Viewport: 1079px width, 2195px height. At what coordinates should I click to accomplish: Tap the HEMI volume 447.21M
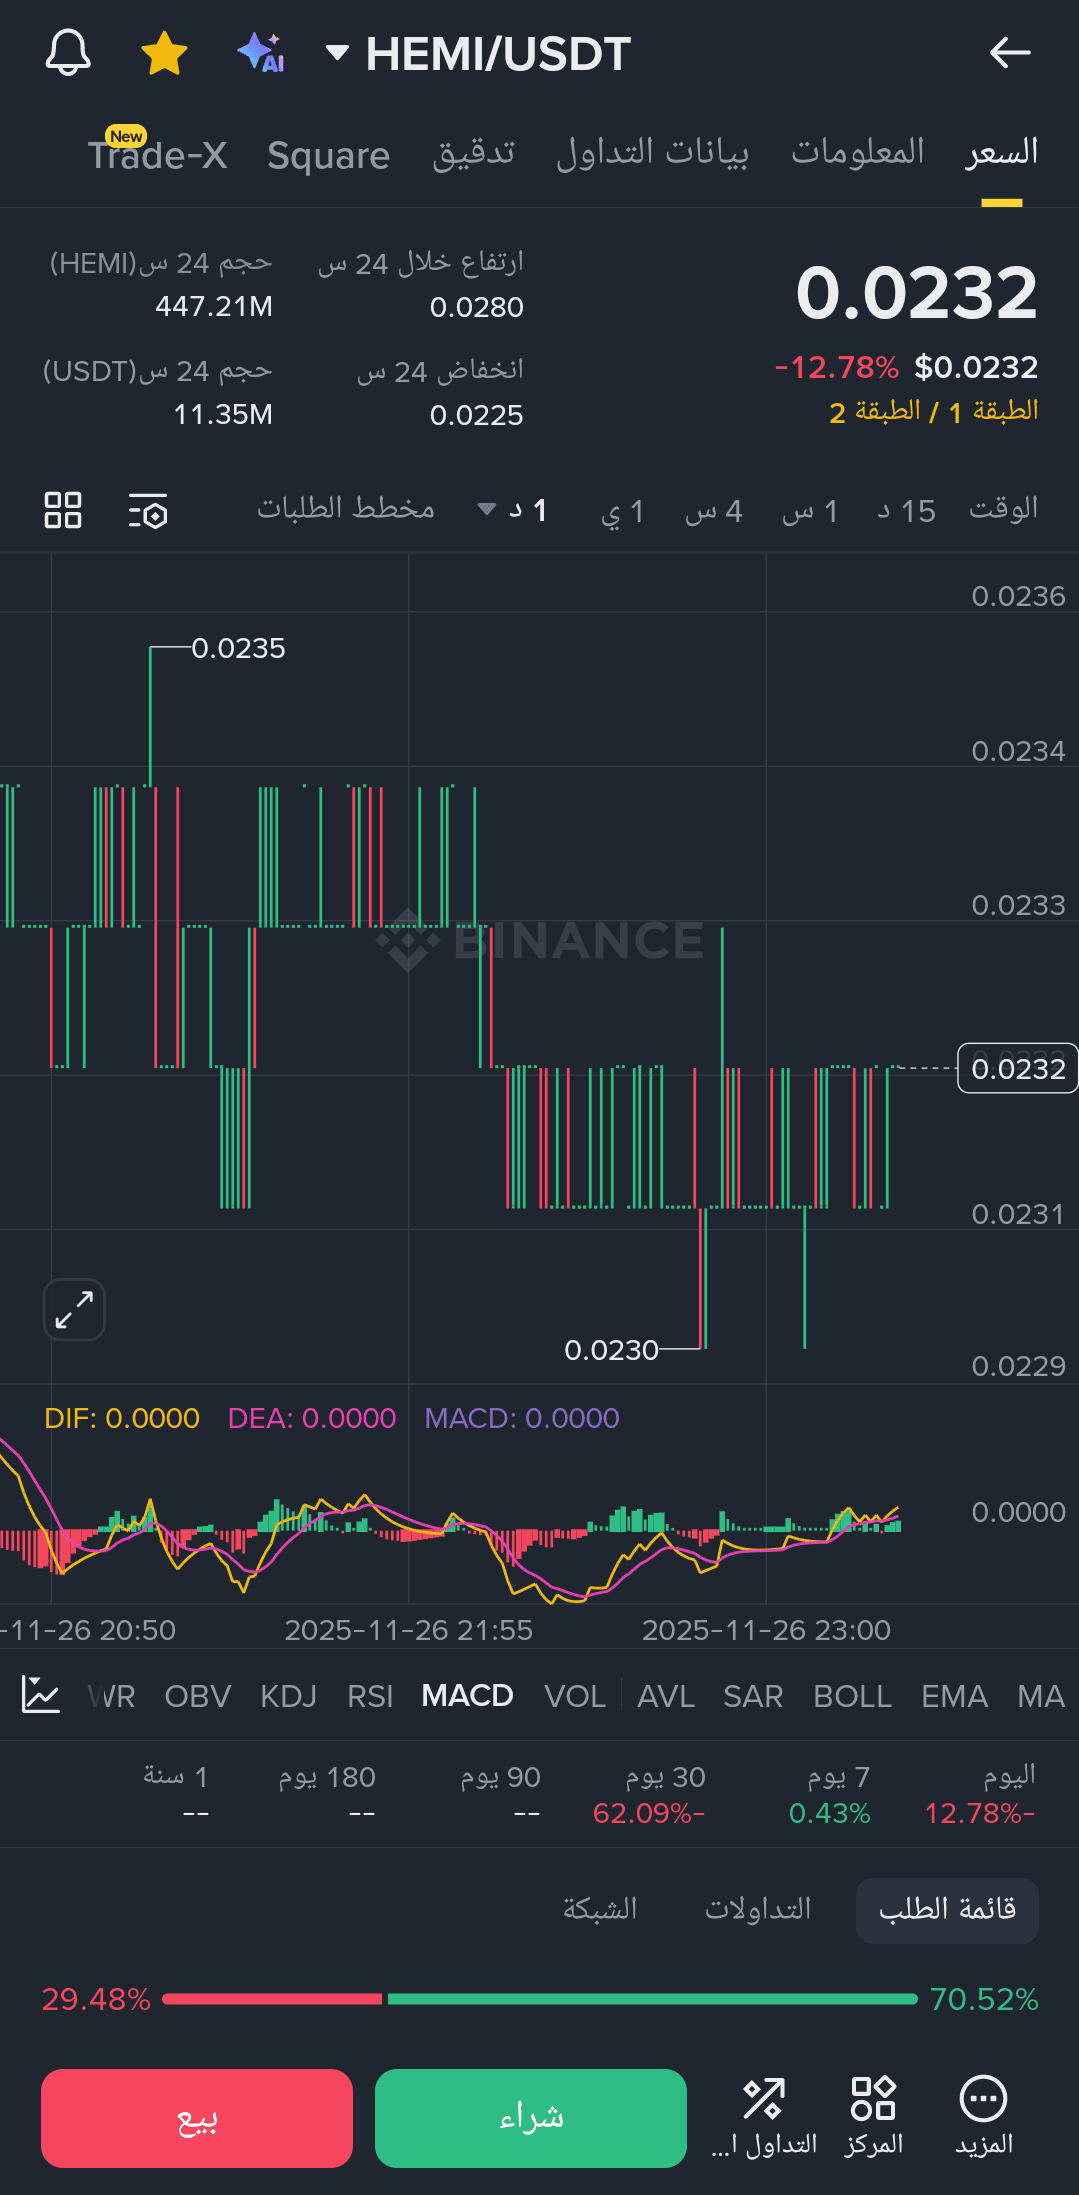click(x=214, y=306)
